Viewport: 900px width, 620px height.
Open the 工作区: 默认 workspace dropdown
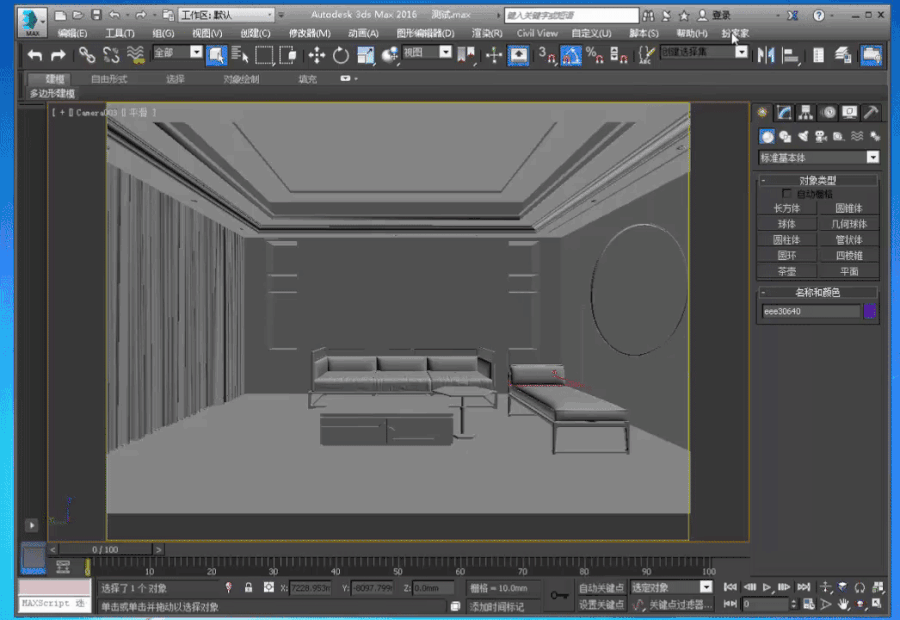tap(227, 15)
